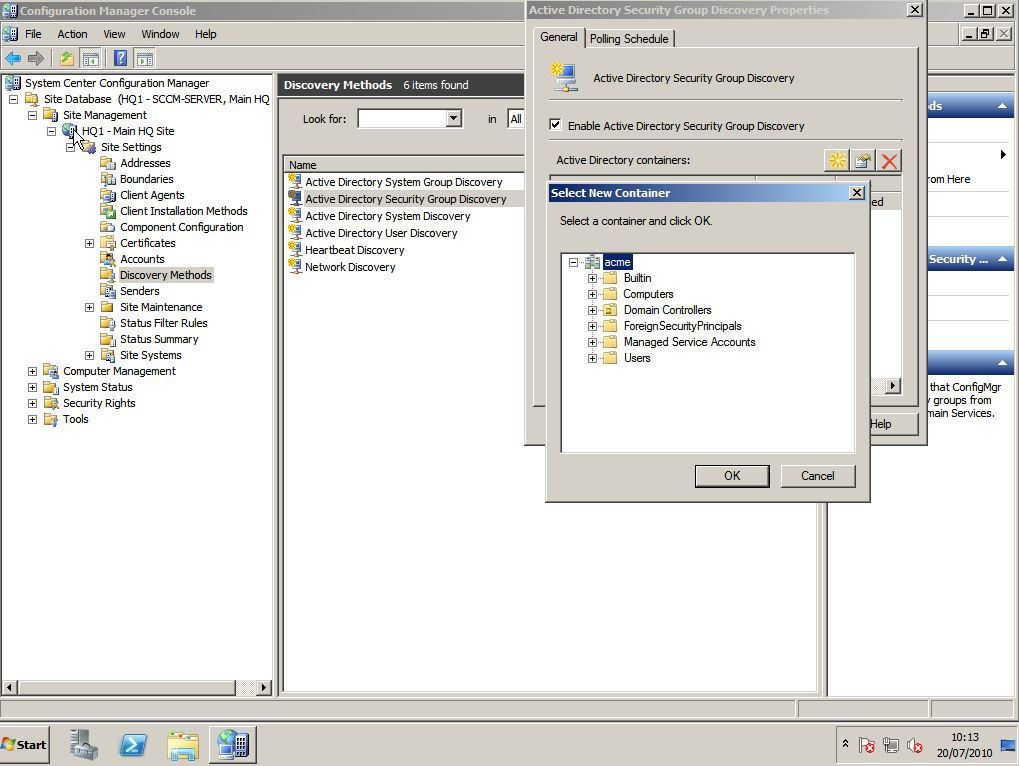Expand the Computers container
The image size is (1019, 766).
click(x=592, y=294)
